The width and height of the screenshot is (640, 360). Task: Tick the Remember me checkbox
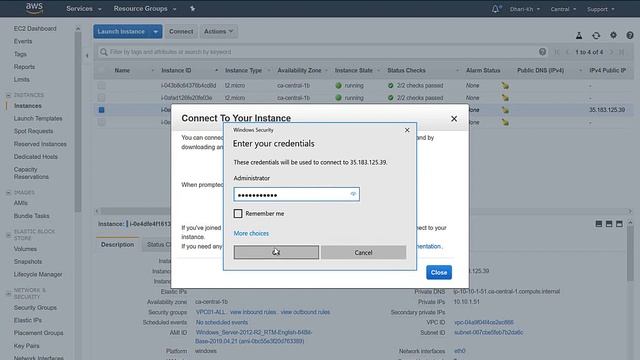click(x=238, y=213)
